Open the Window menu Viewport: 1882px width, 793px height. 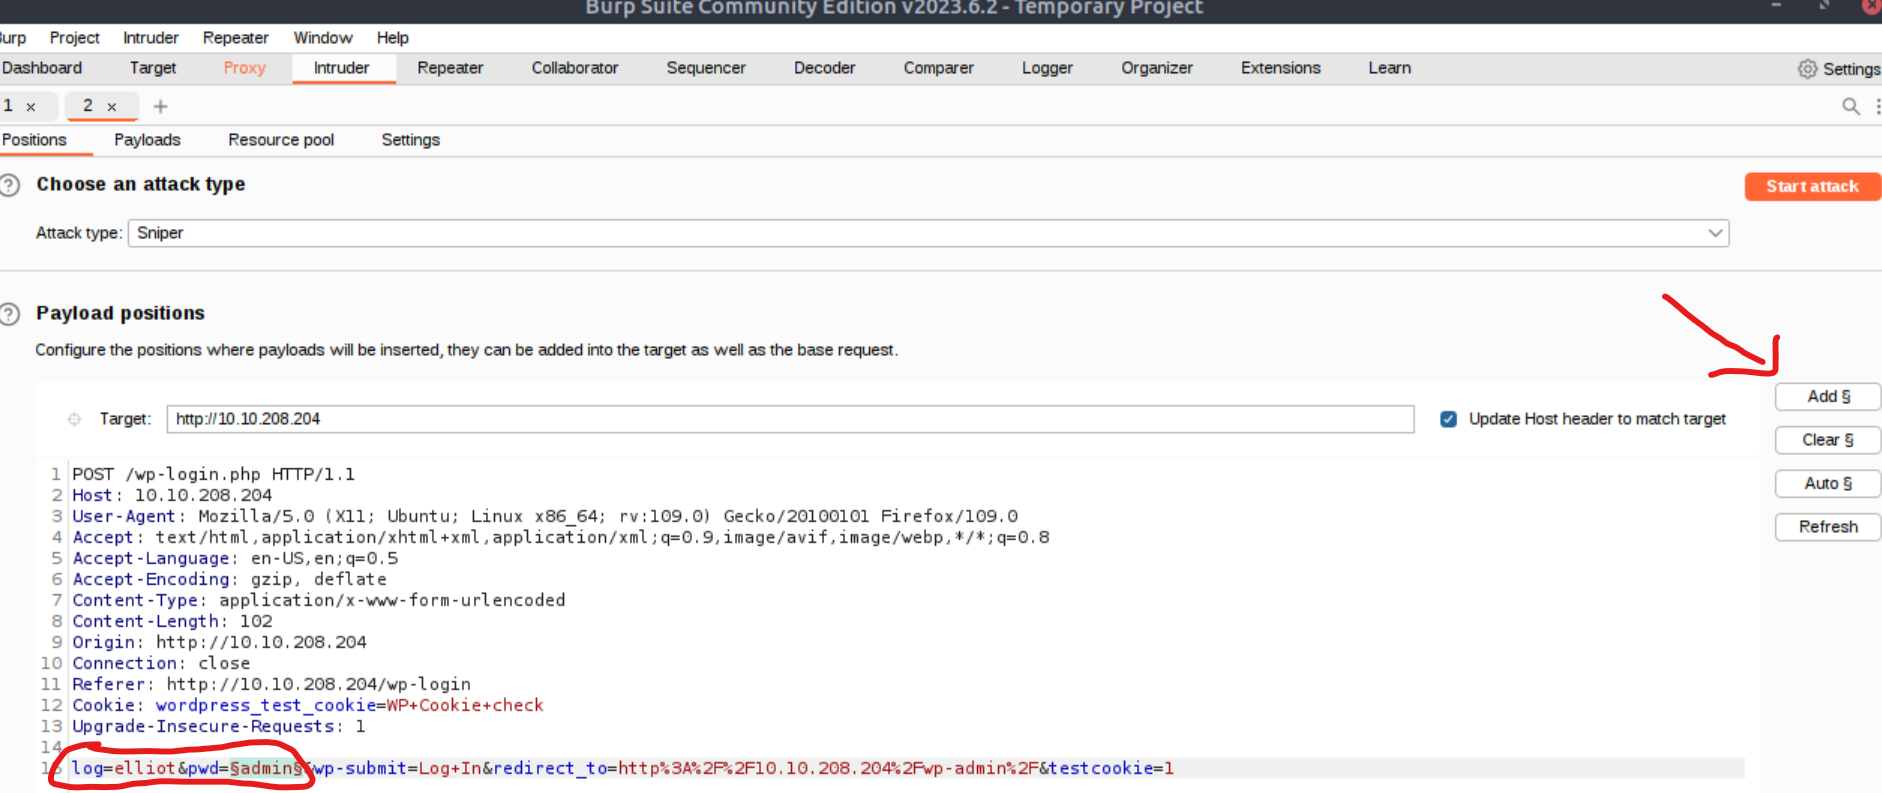tap(323, 38)
